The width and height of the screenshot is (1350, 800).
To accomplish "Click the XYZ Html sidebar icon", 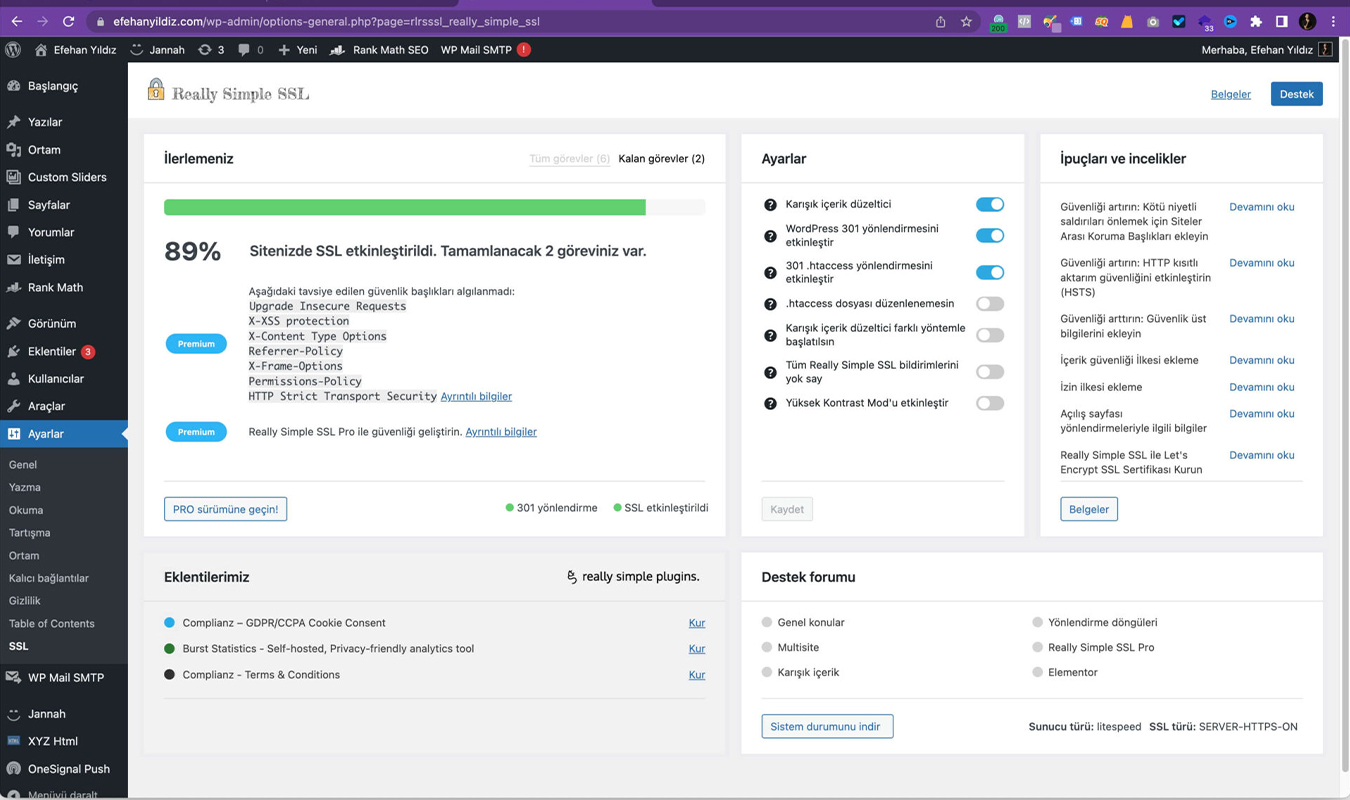I will point(14,741).
